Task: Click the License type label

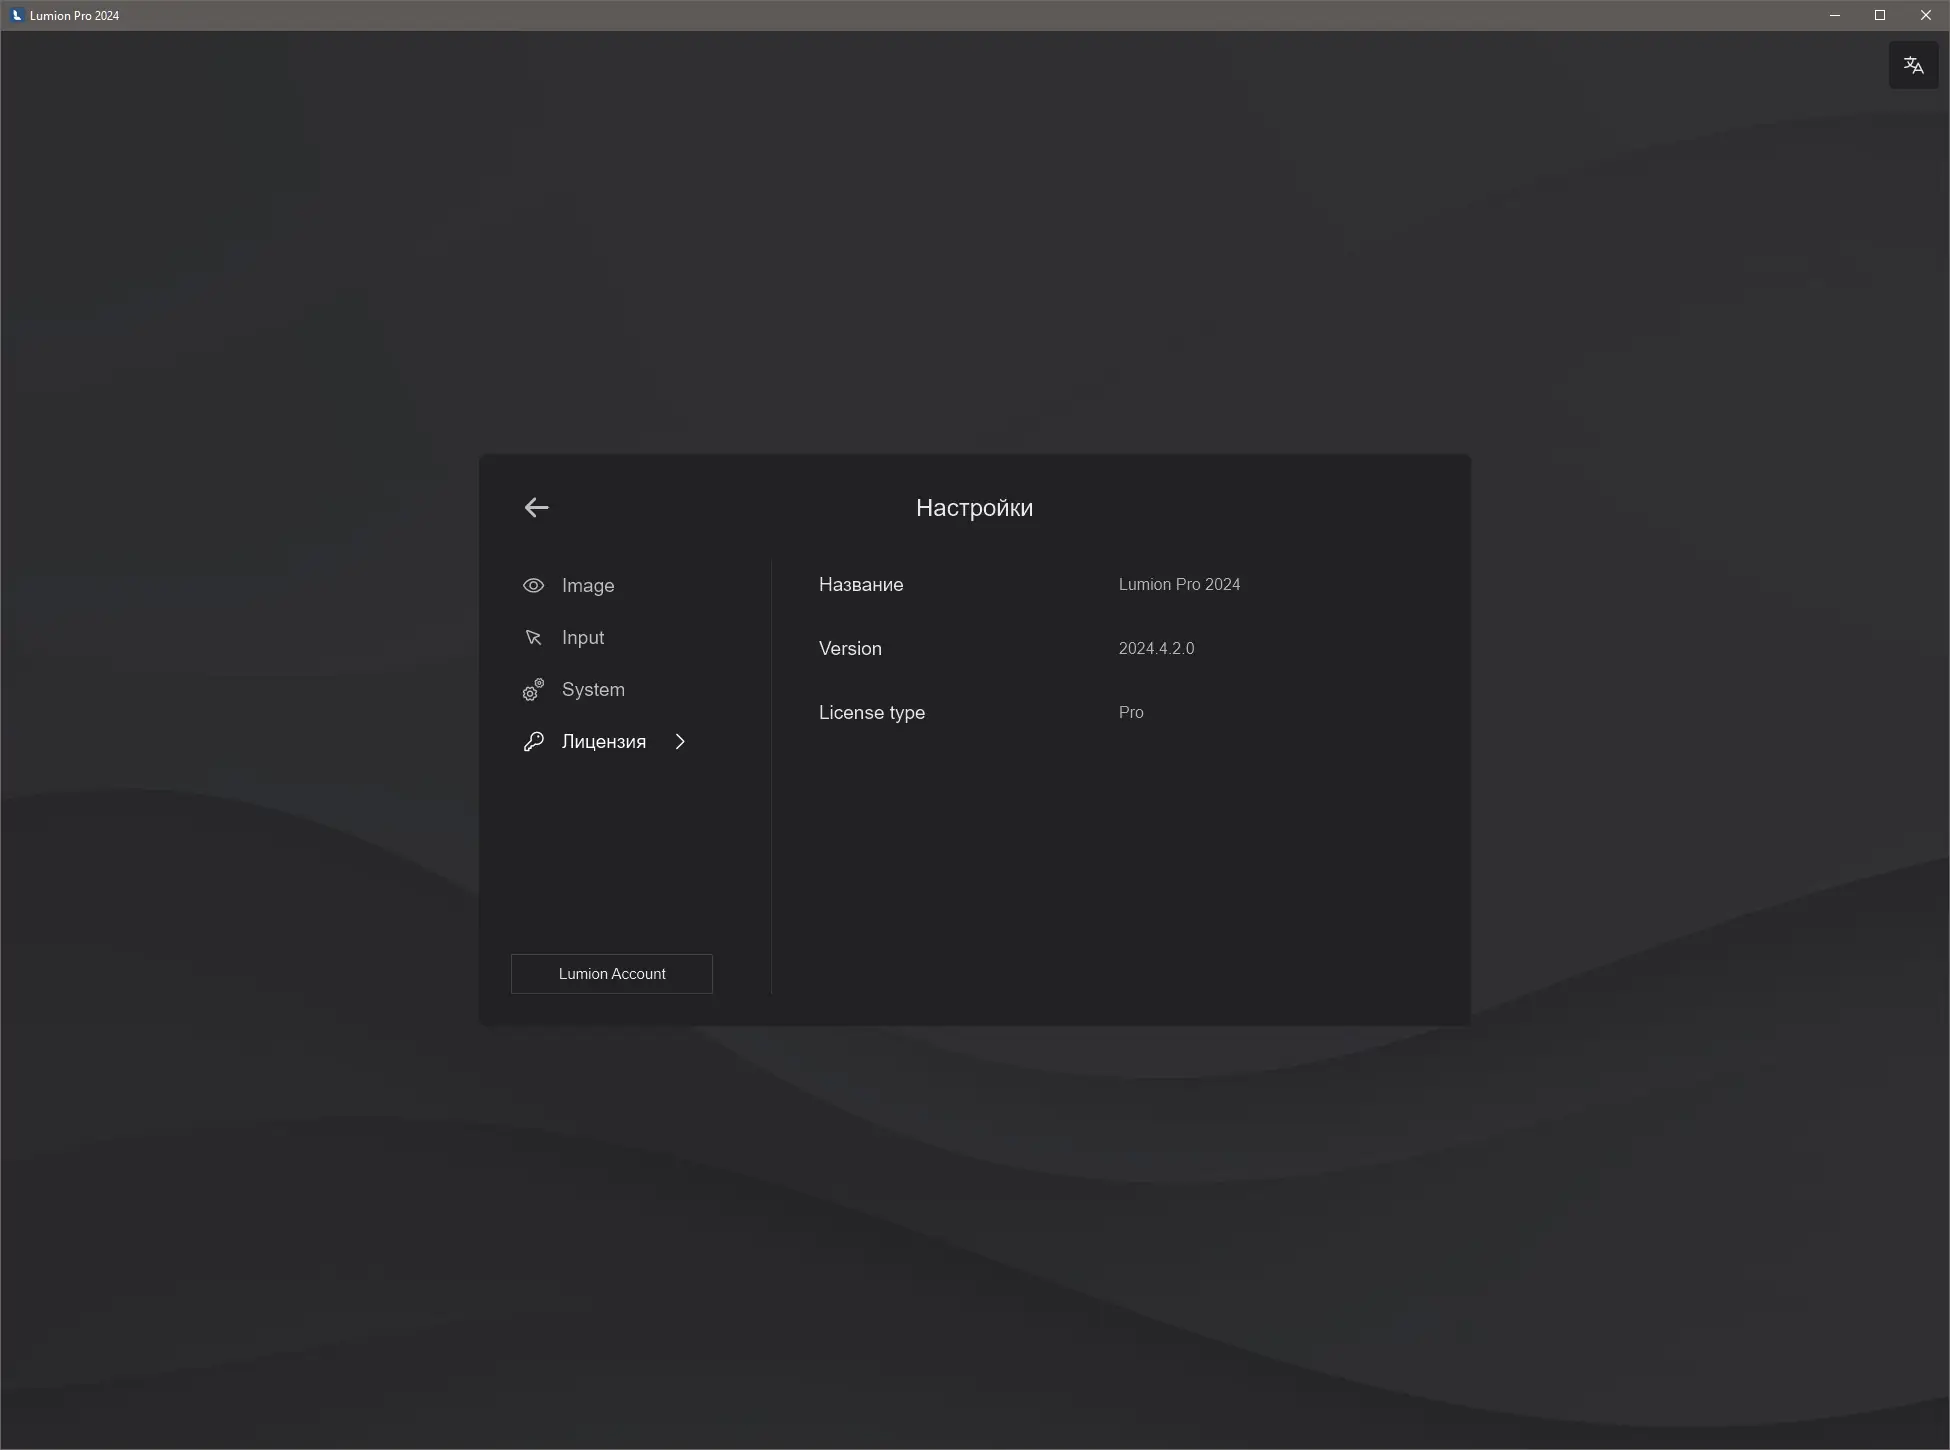Action: 871,713
